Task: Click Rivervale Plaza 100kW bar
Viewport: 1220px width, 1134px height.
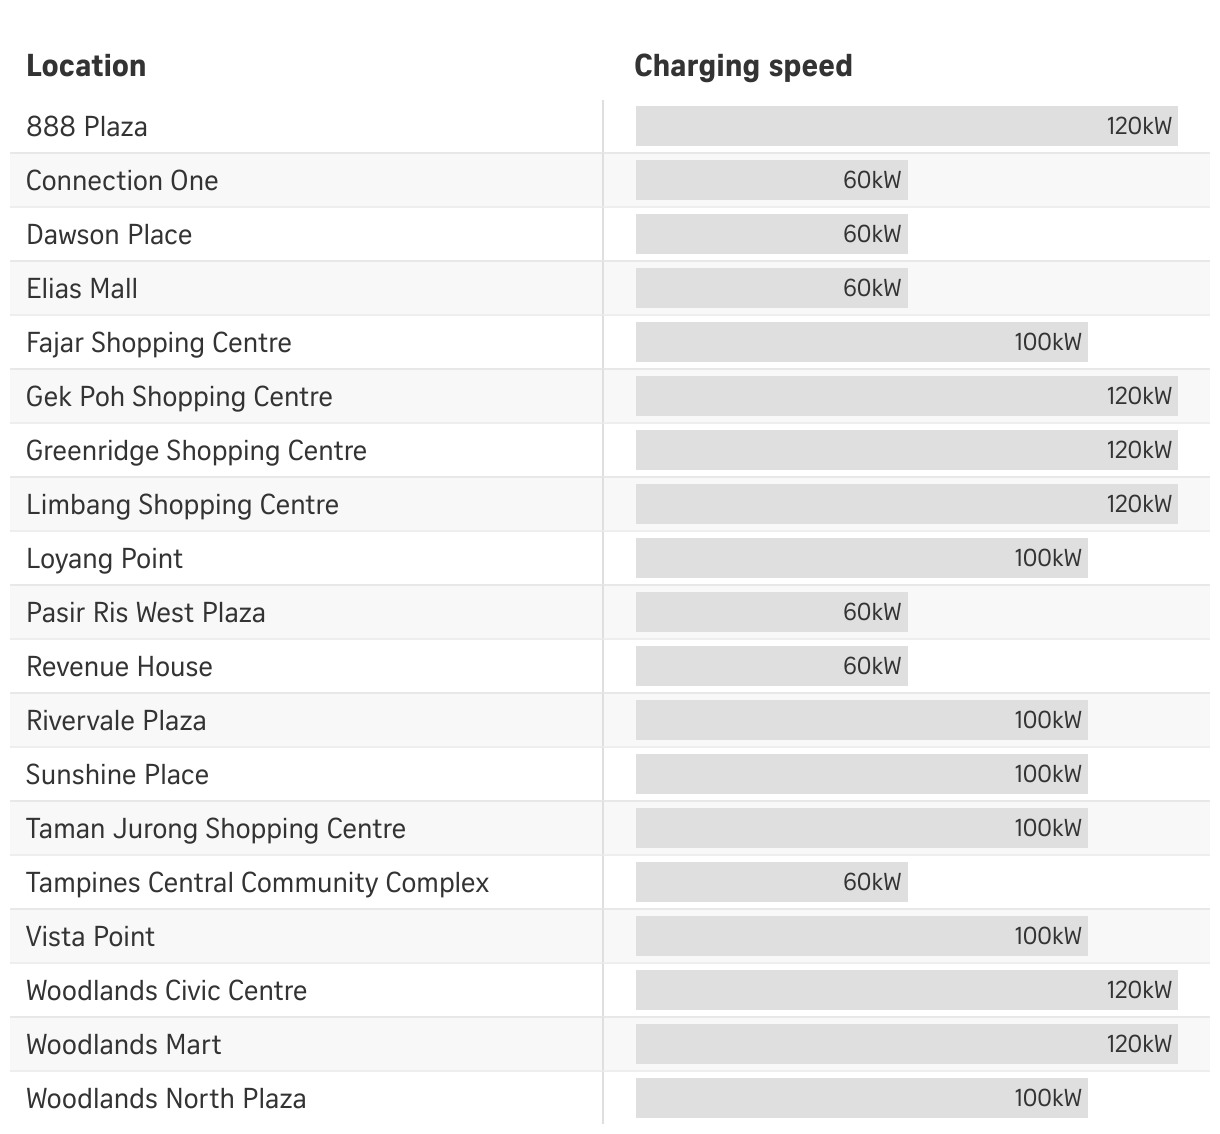Action: click(861, 720)
